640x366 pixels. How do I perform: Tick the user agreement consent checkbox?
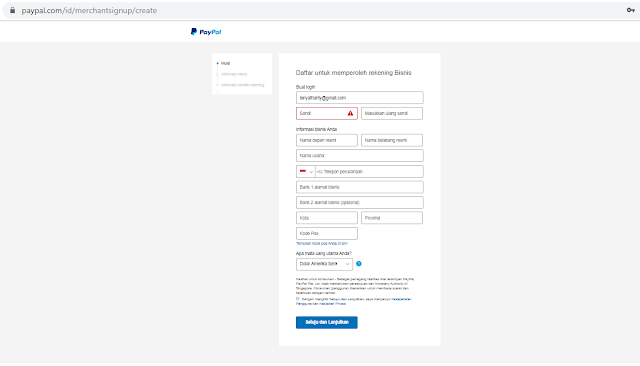click(x=298, y=299)
